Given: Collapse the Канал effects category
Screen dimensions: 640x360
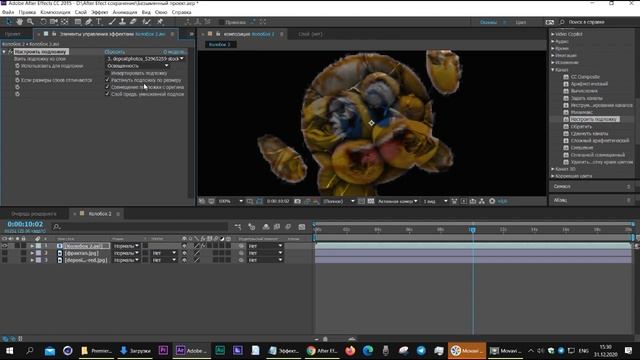Looking at the screenshot, I should coord(553,70).
